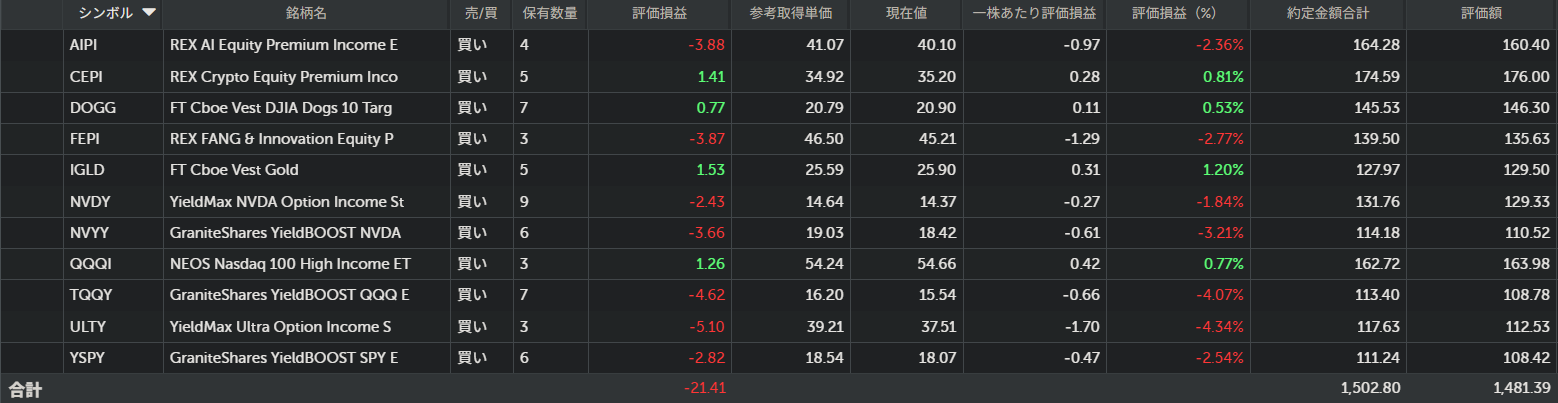1558x403 pixels.
Task: Click ULTY's -4.34% loss percentage
Action: (1220, 327)
